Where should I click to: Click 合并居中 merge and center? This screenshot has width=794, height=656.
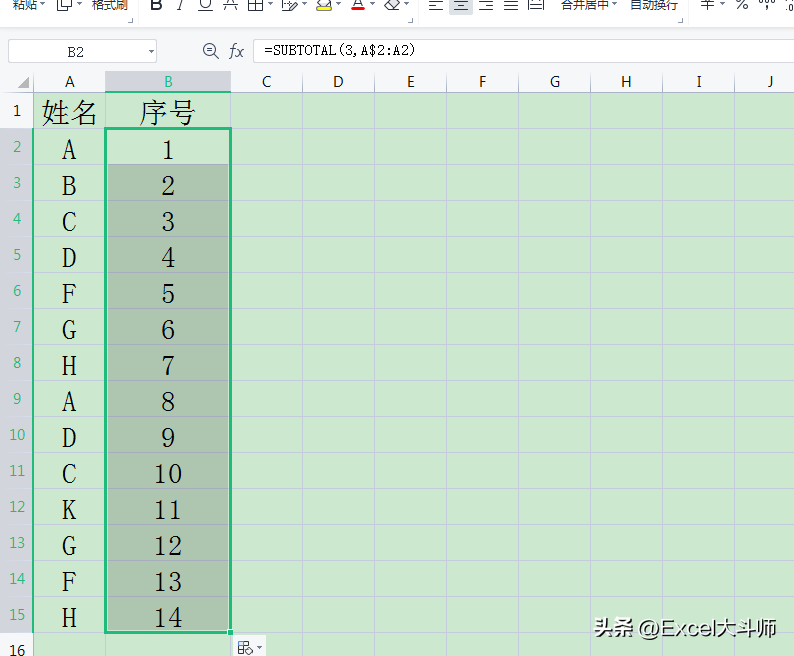click(x=585, y=6)
